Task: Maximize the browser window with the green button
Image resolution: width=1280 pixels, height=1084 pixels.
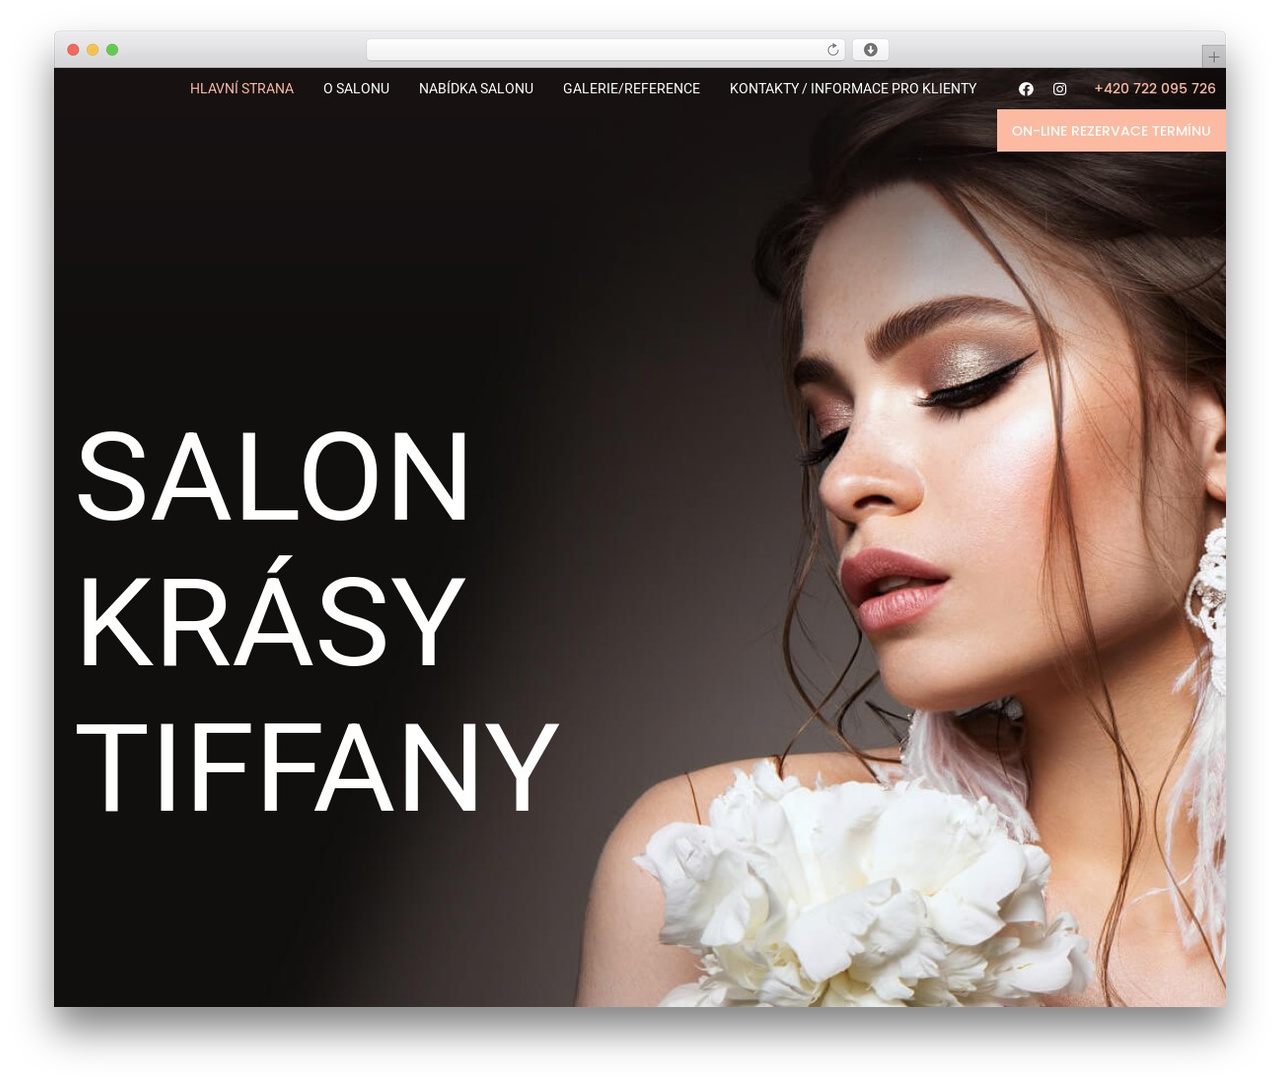Action: [x=112, y=50]
